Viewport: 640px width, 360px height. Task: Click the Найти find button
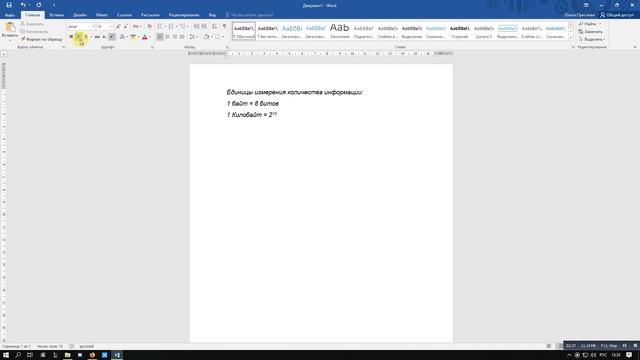[x=589, y=24]
